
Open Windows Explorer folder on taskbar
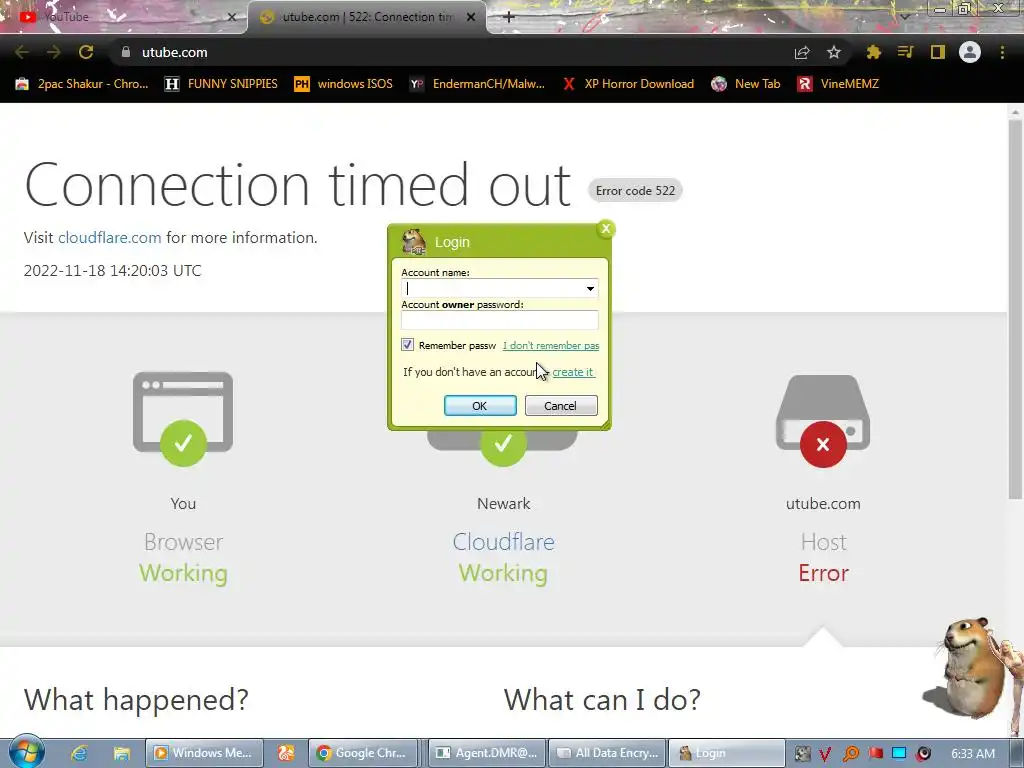[121, 753]
